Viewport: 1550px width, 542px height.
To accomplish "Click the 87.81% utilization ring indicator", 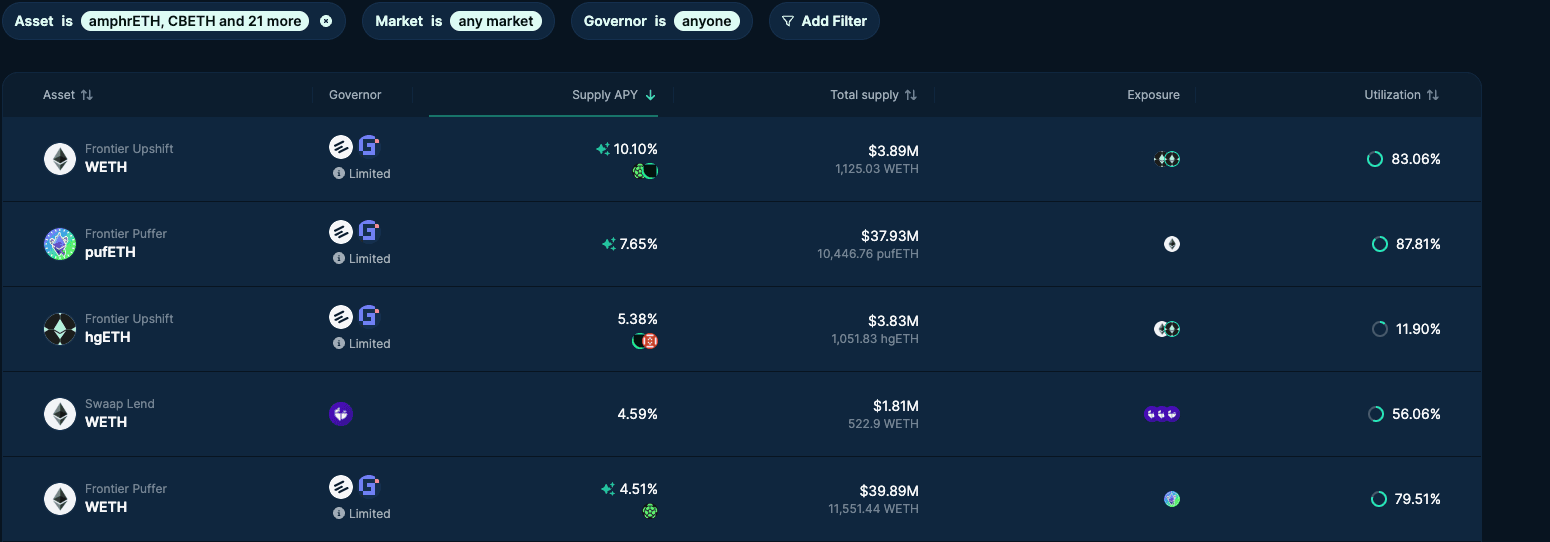I will pyautogui.click(x=1379, y=244).
